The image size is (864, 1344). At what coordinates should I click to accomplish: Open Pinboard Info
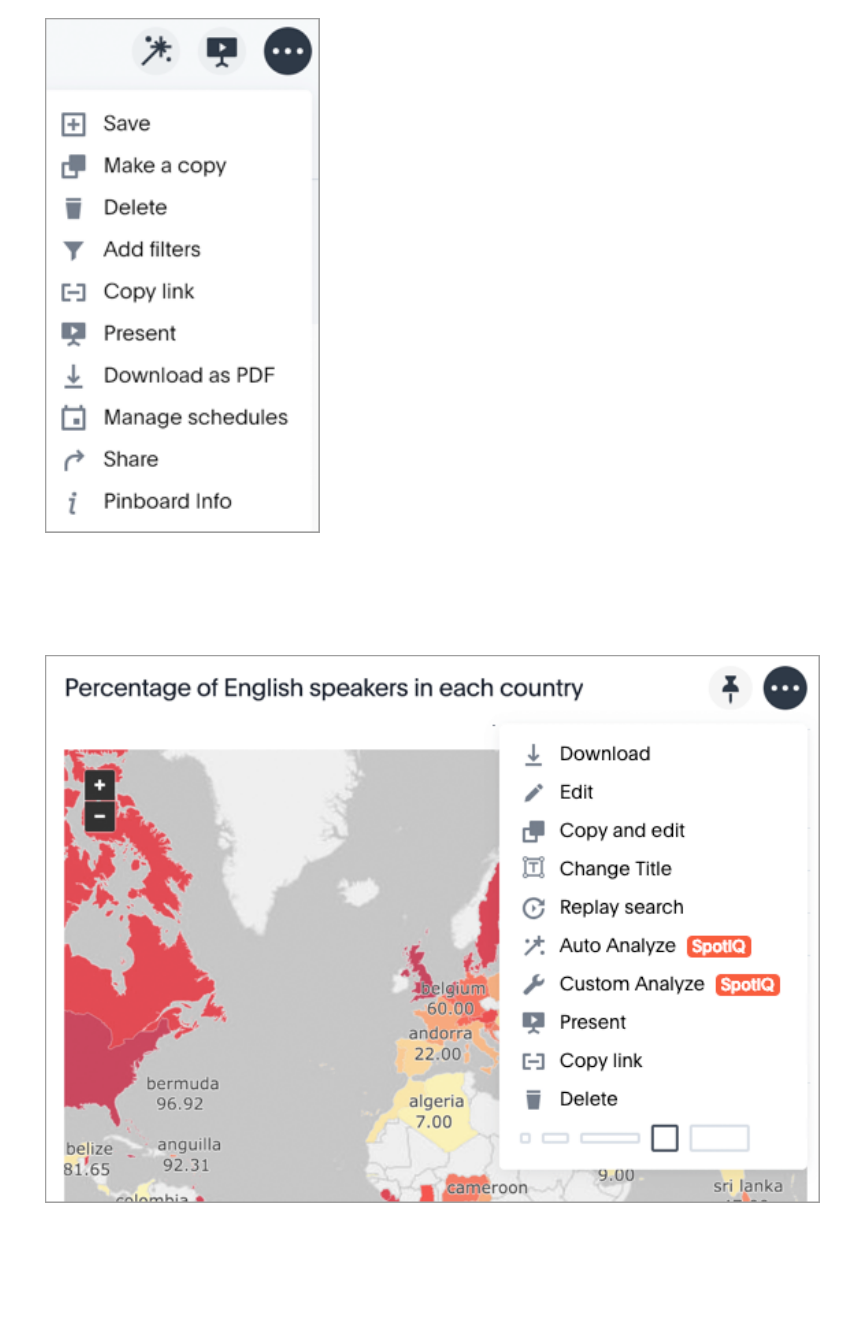pyautogui.click(x=167, y=502)
